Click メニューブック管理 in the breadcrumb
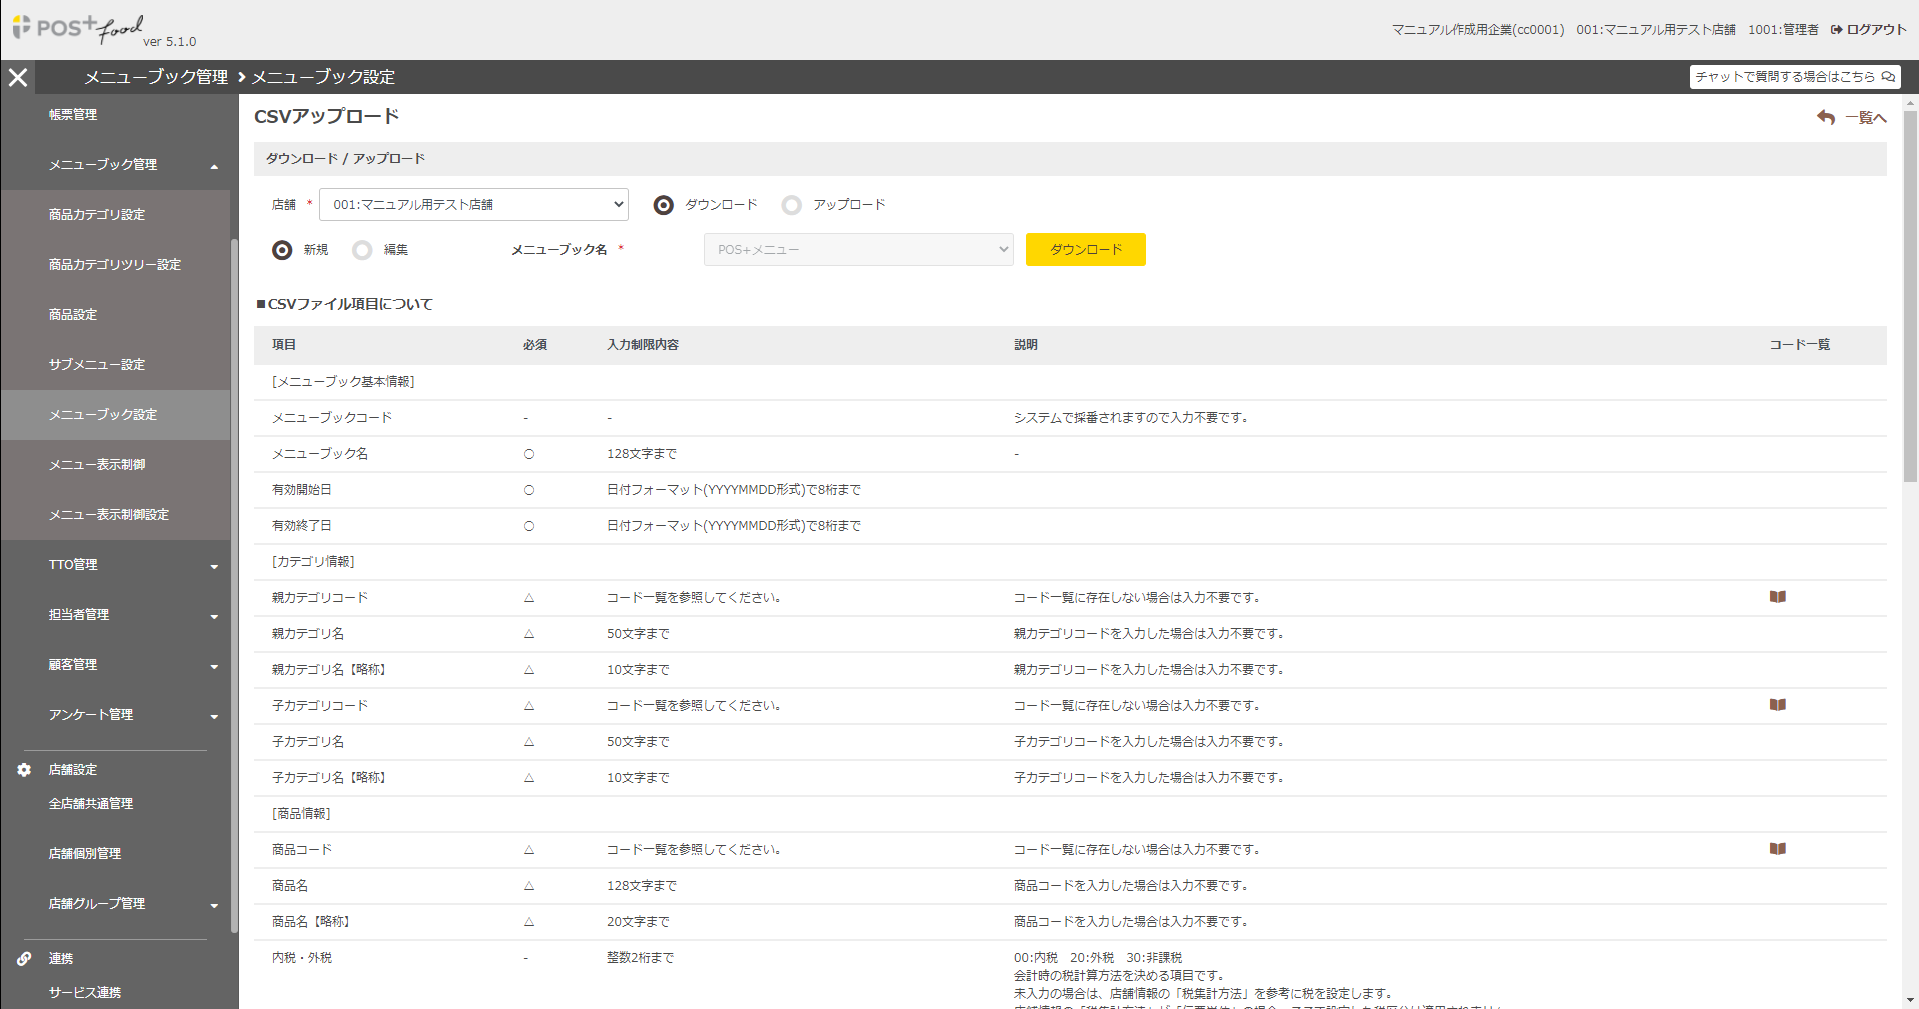1919x1009 pixels. click(x=156, y=77)
